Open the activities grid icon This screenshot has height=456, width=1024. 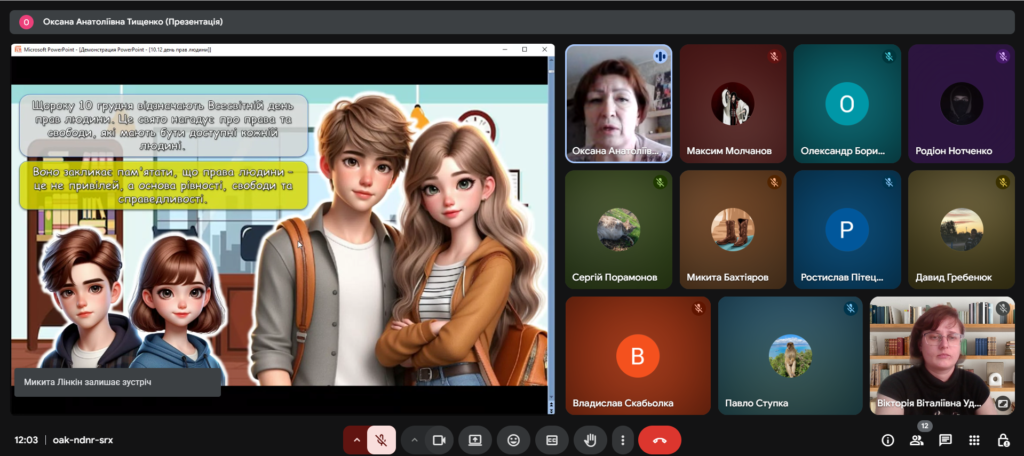point(974,440)
